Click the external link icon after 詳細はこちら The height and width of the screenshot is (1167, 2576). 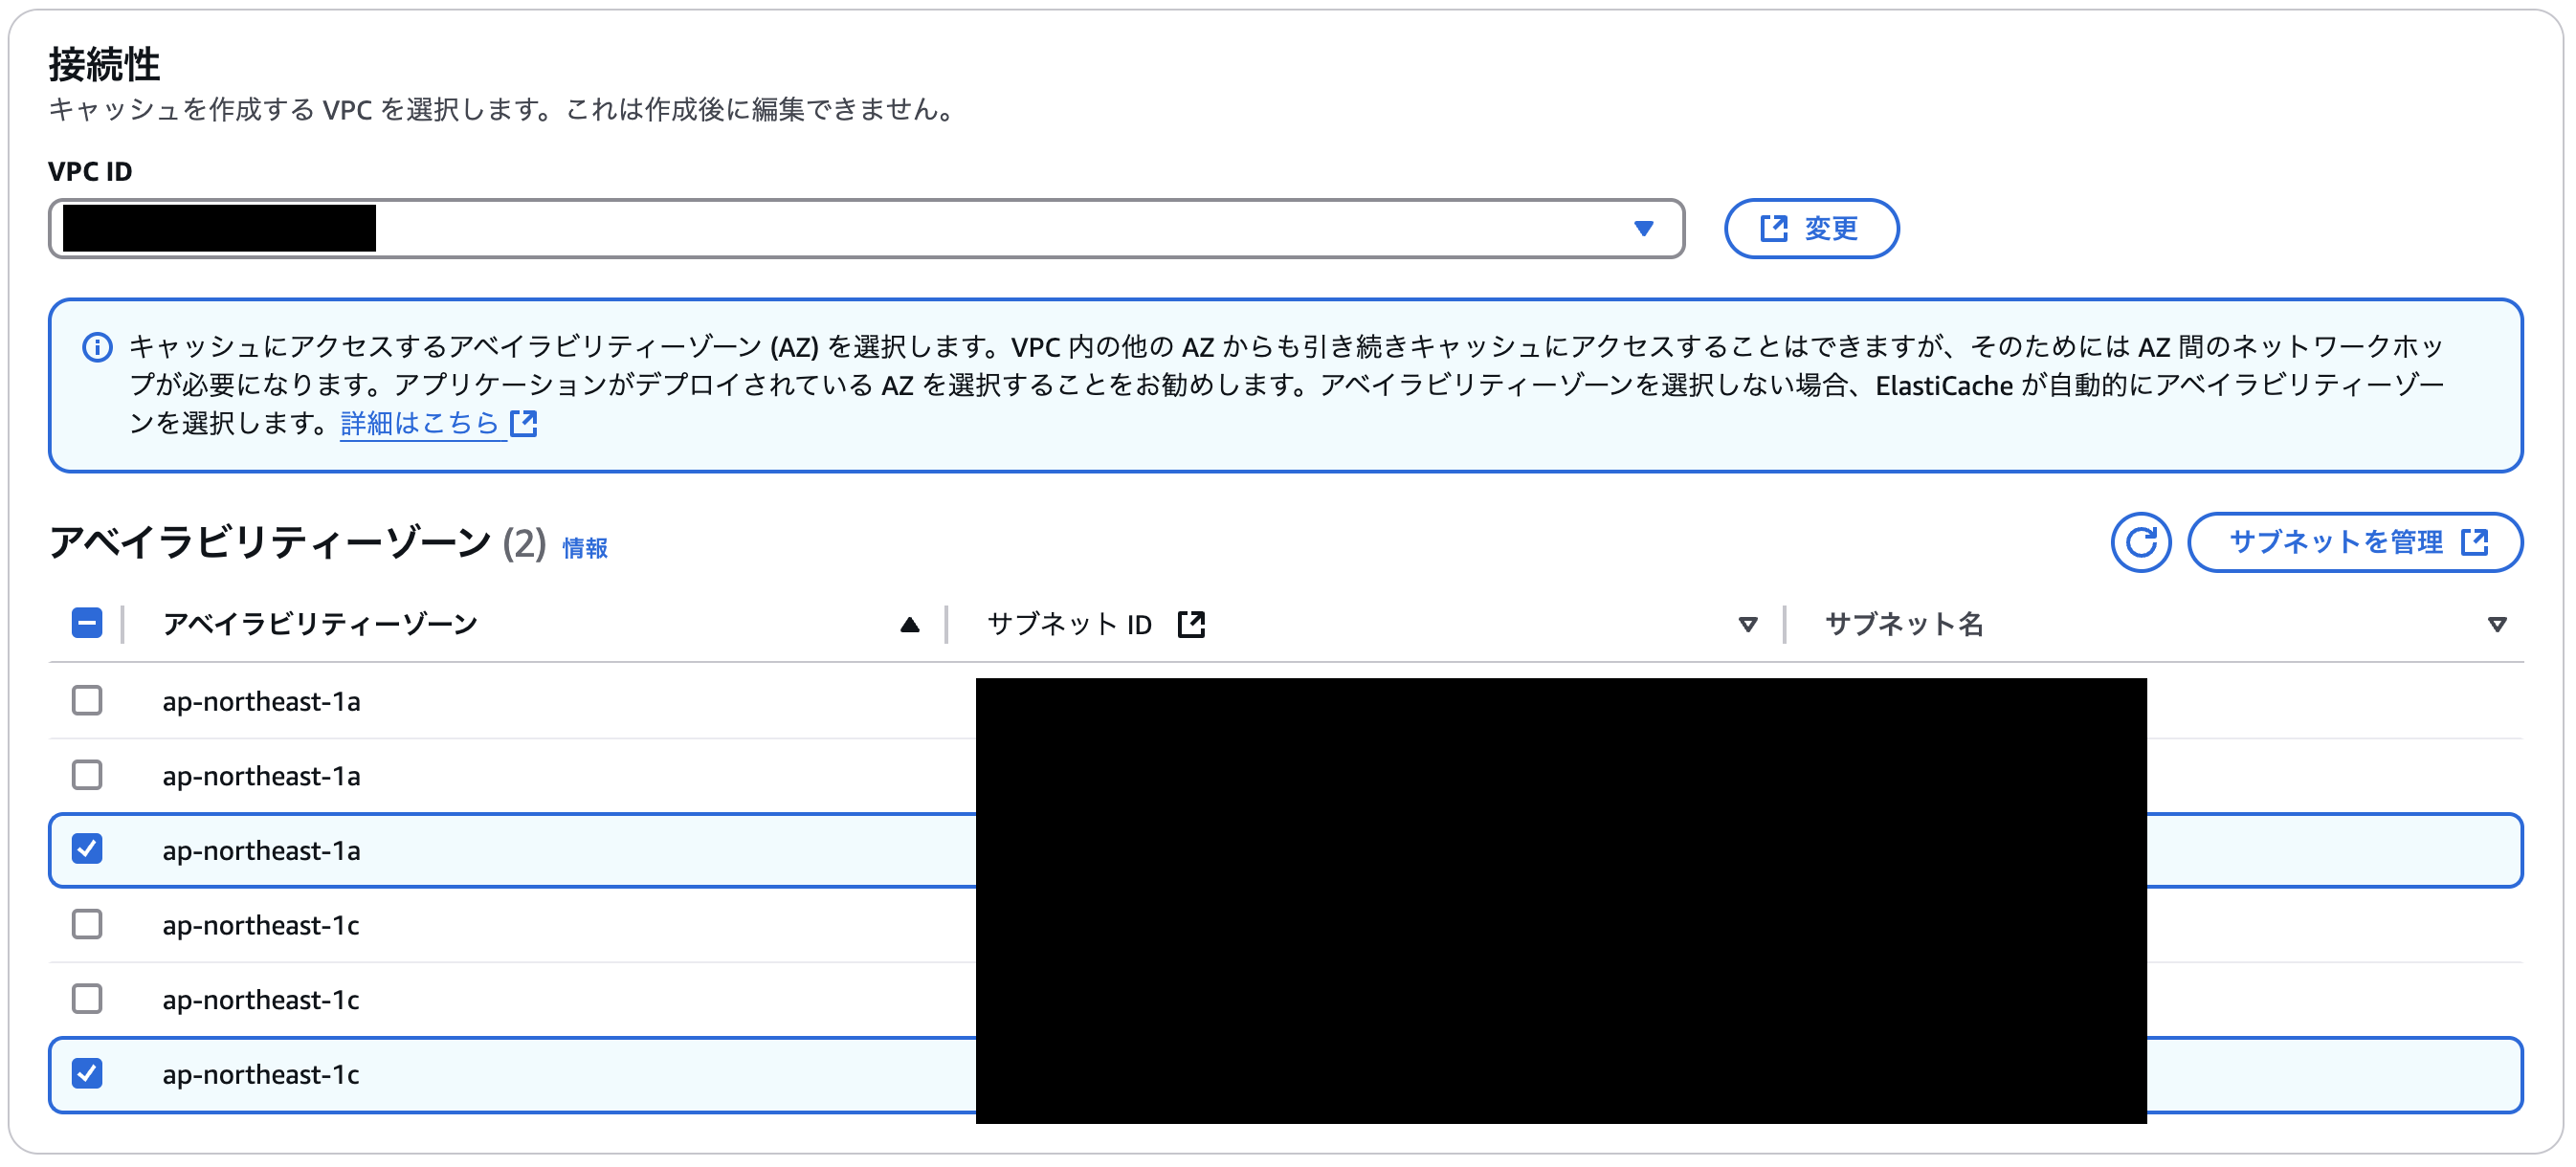[x=524, y=424]
